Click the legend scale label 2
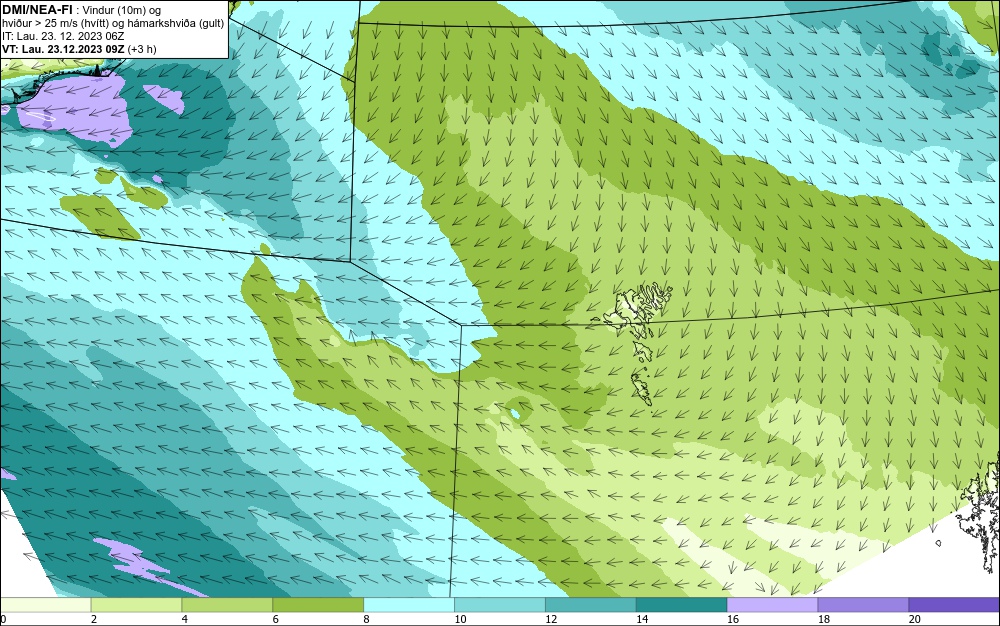The height and width of the screenshot is (626, 1000). point(94,619)
